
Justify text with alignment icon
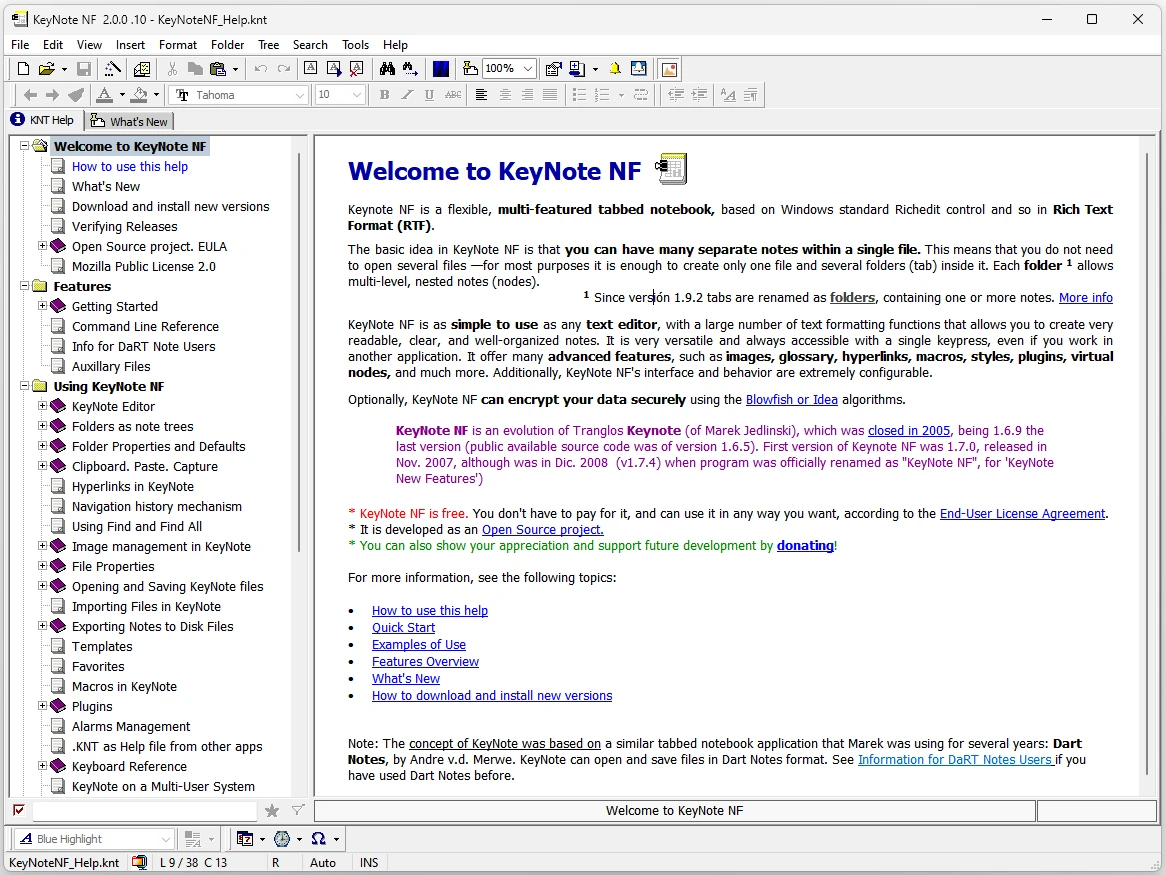(550, 95)
